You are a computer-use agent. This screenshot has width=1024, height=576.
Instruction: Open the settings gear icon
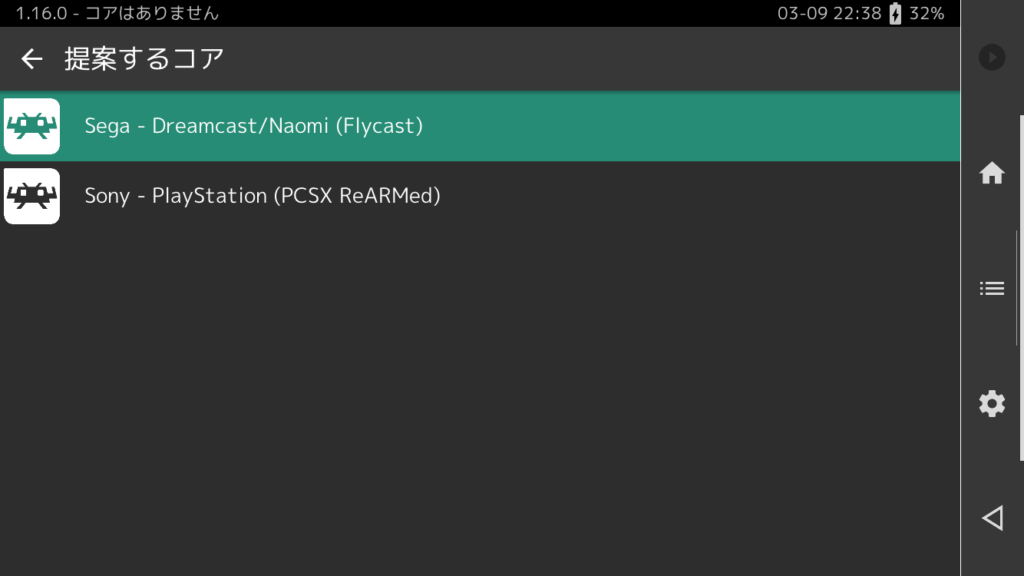[x=991, y=404]
